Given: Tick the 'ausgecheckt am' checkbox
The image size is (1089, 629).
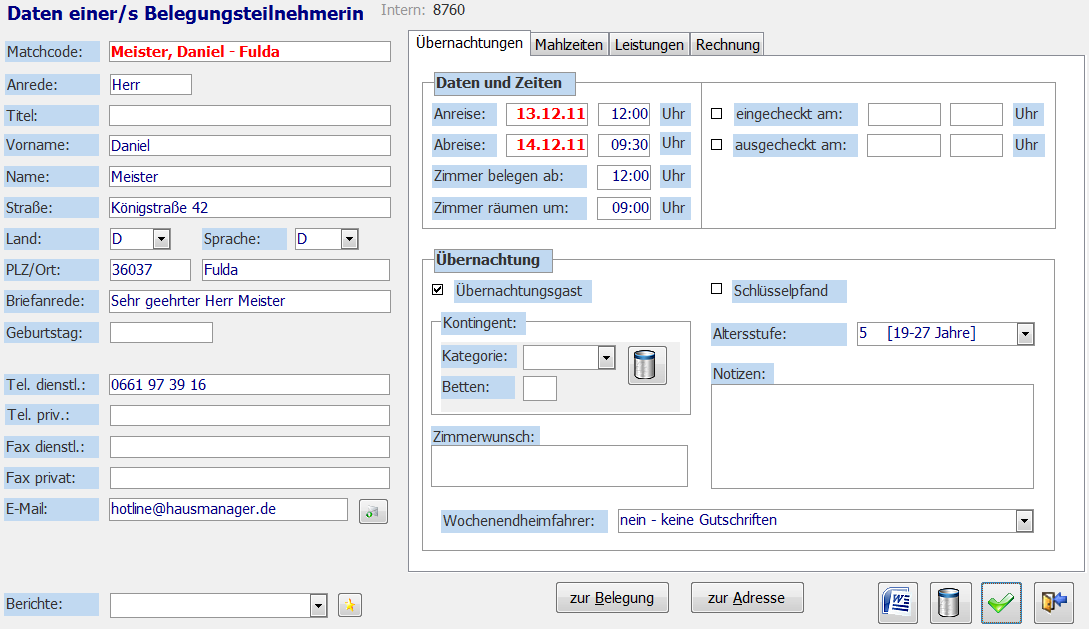Looking at the screenshot, I should coord(716,145).
